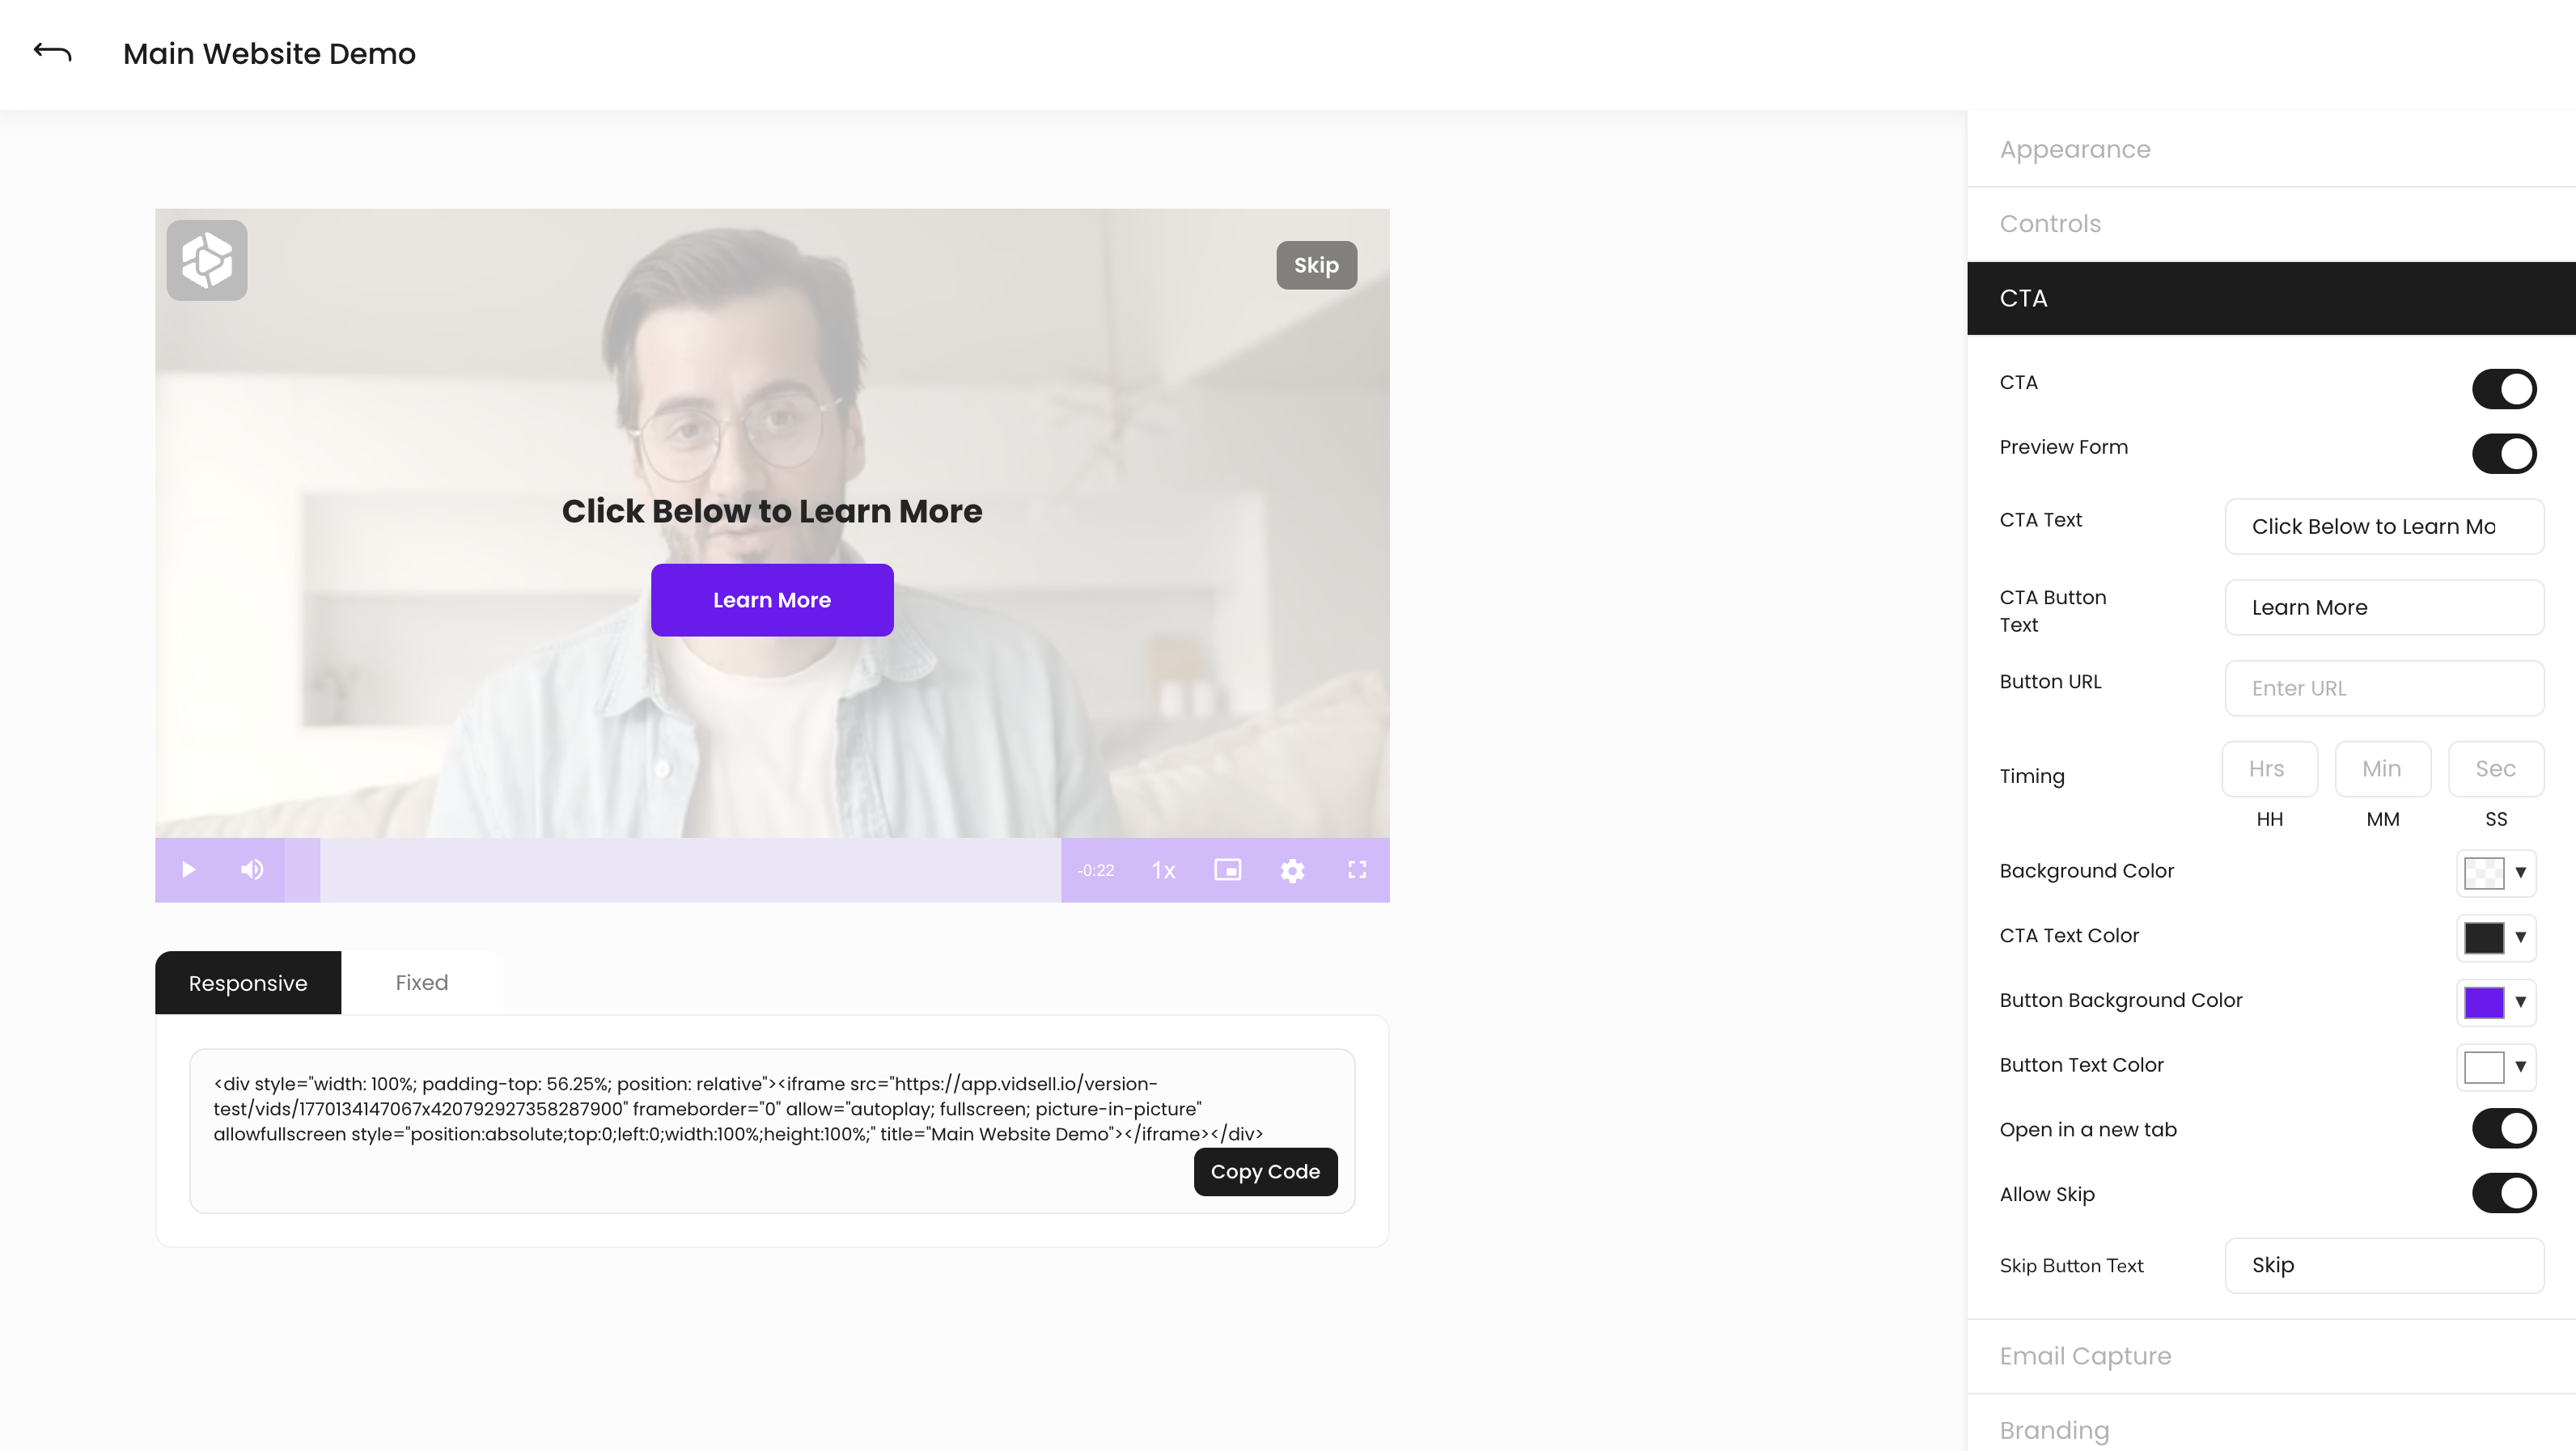
Task: Enter fullscreen on the video player
Action: point(1357,870)
